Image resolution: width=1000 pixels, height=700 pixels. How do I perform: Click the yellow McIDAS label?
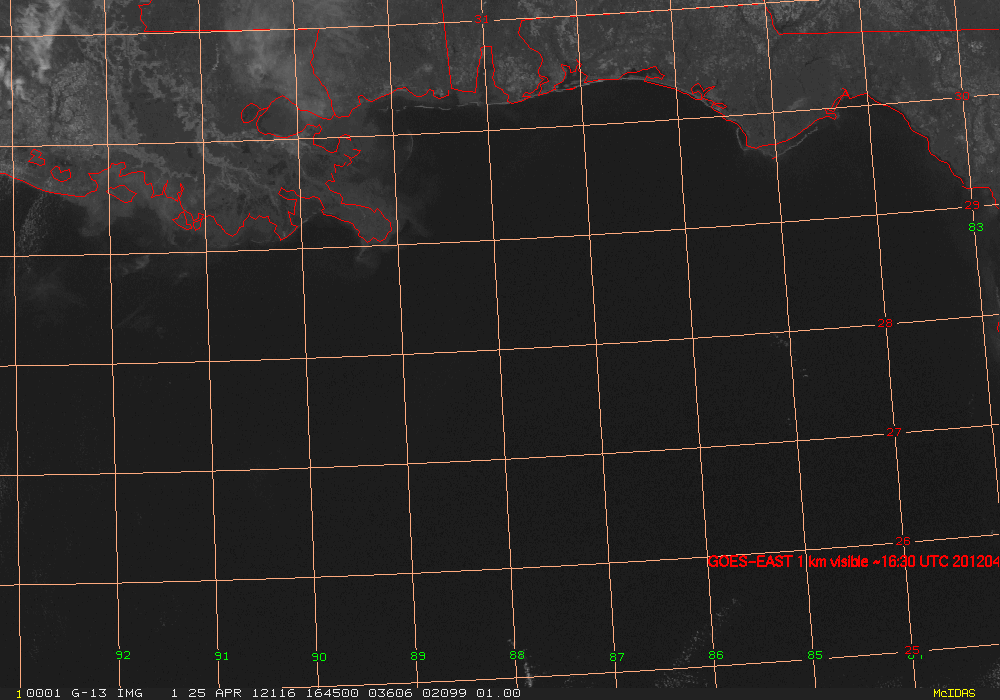[x=954, y=693]
